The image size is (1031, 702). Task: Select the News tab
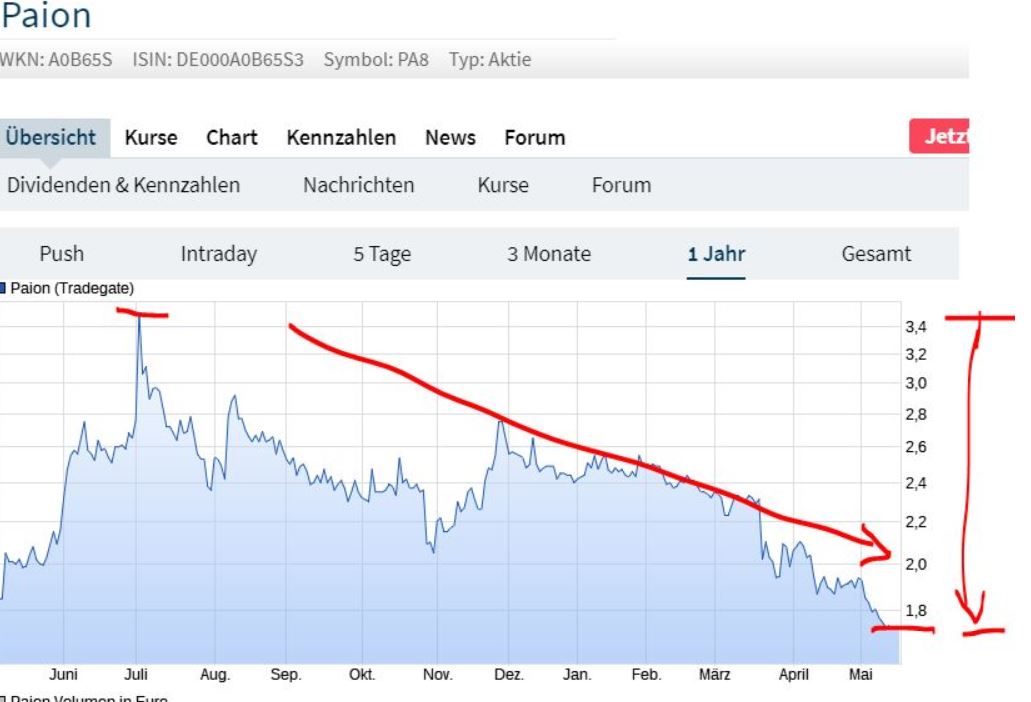pyautogui.click(x=450, y=138)
